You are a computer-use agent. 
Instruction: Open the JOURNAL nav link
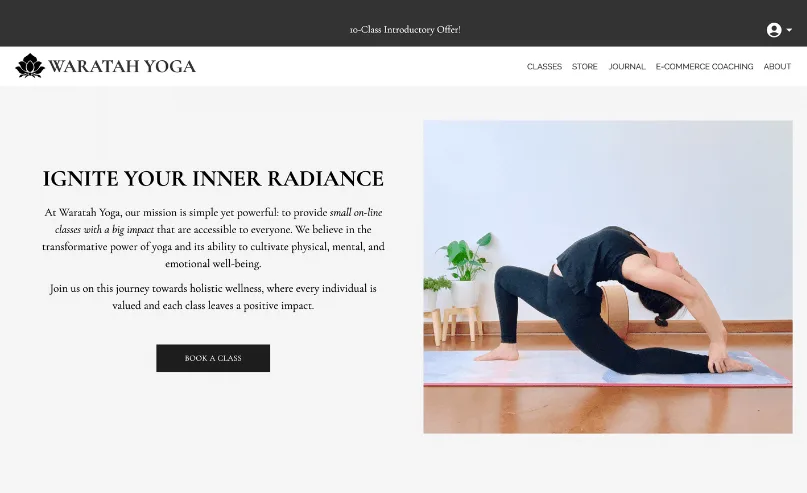coord(627,66)
